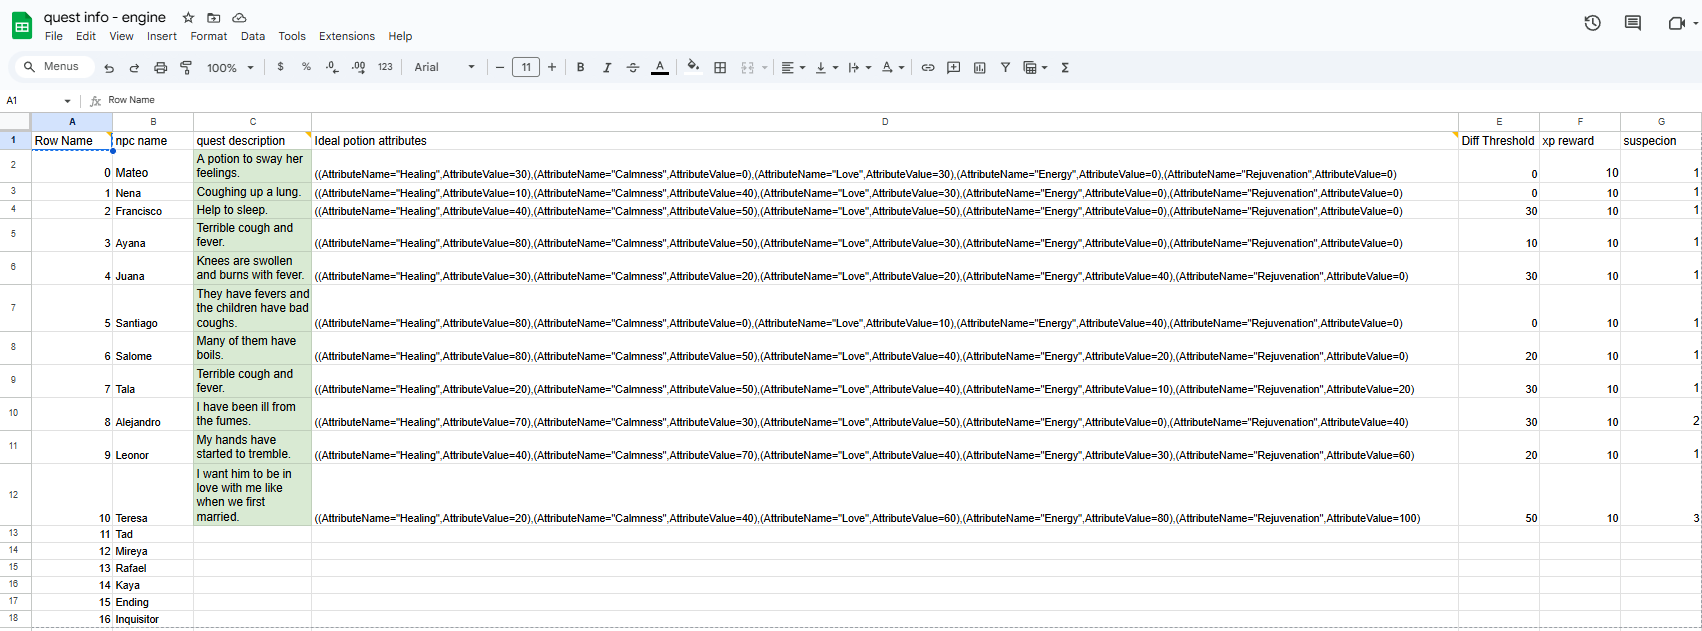
Task: Select the Paint format tool
Action: [186, 68]
